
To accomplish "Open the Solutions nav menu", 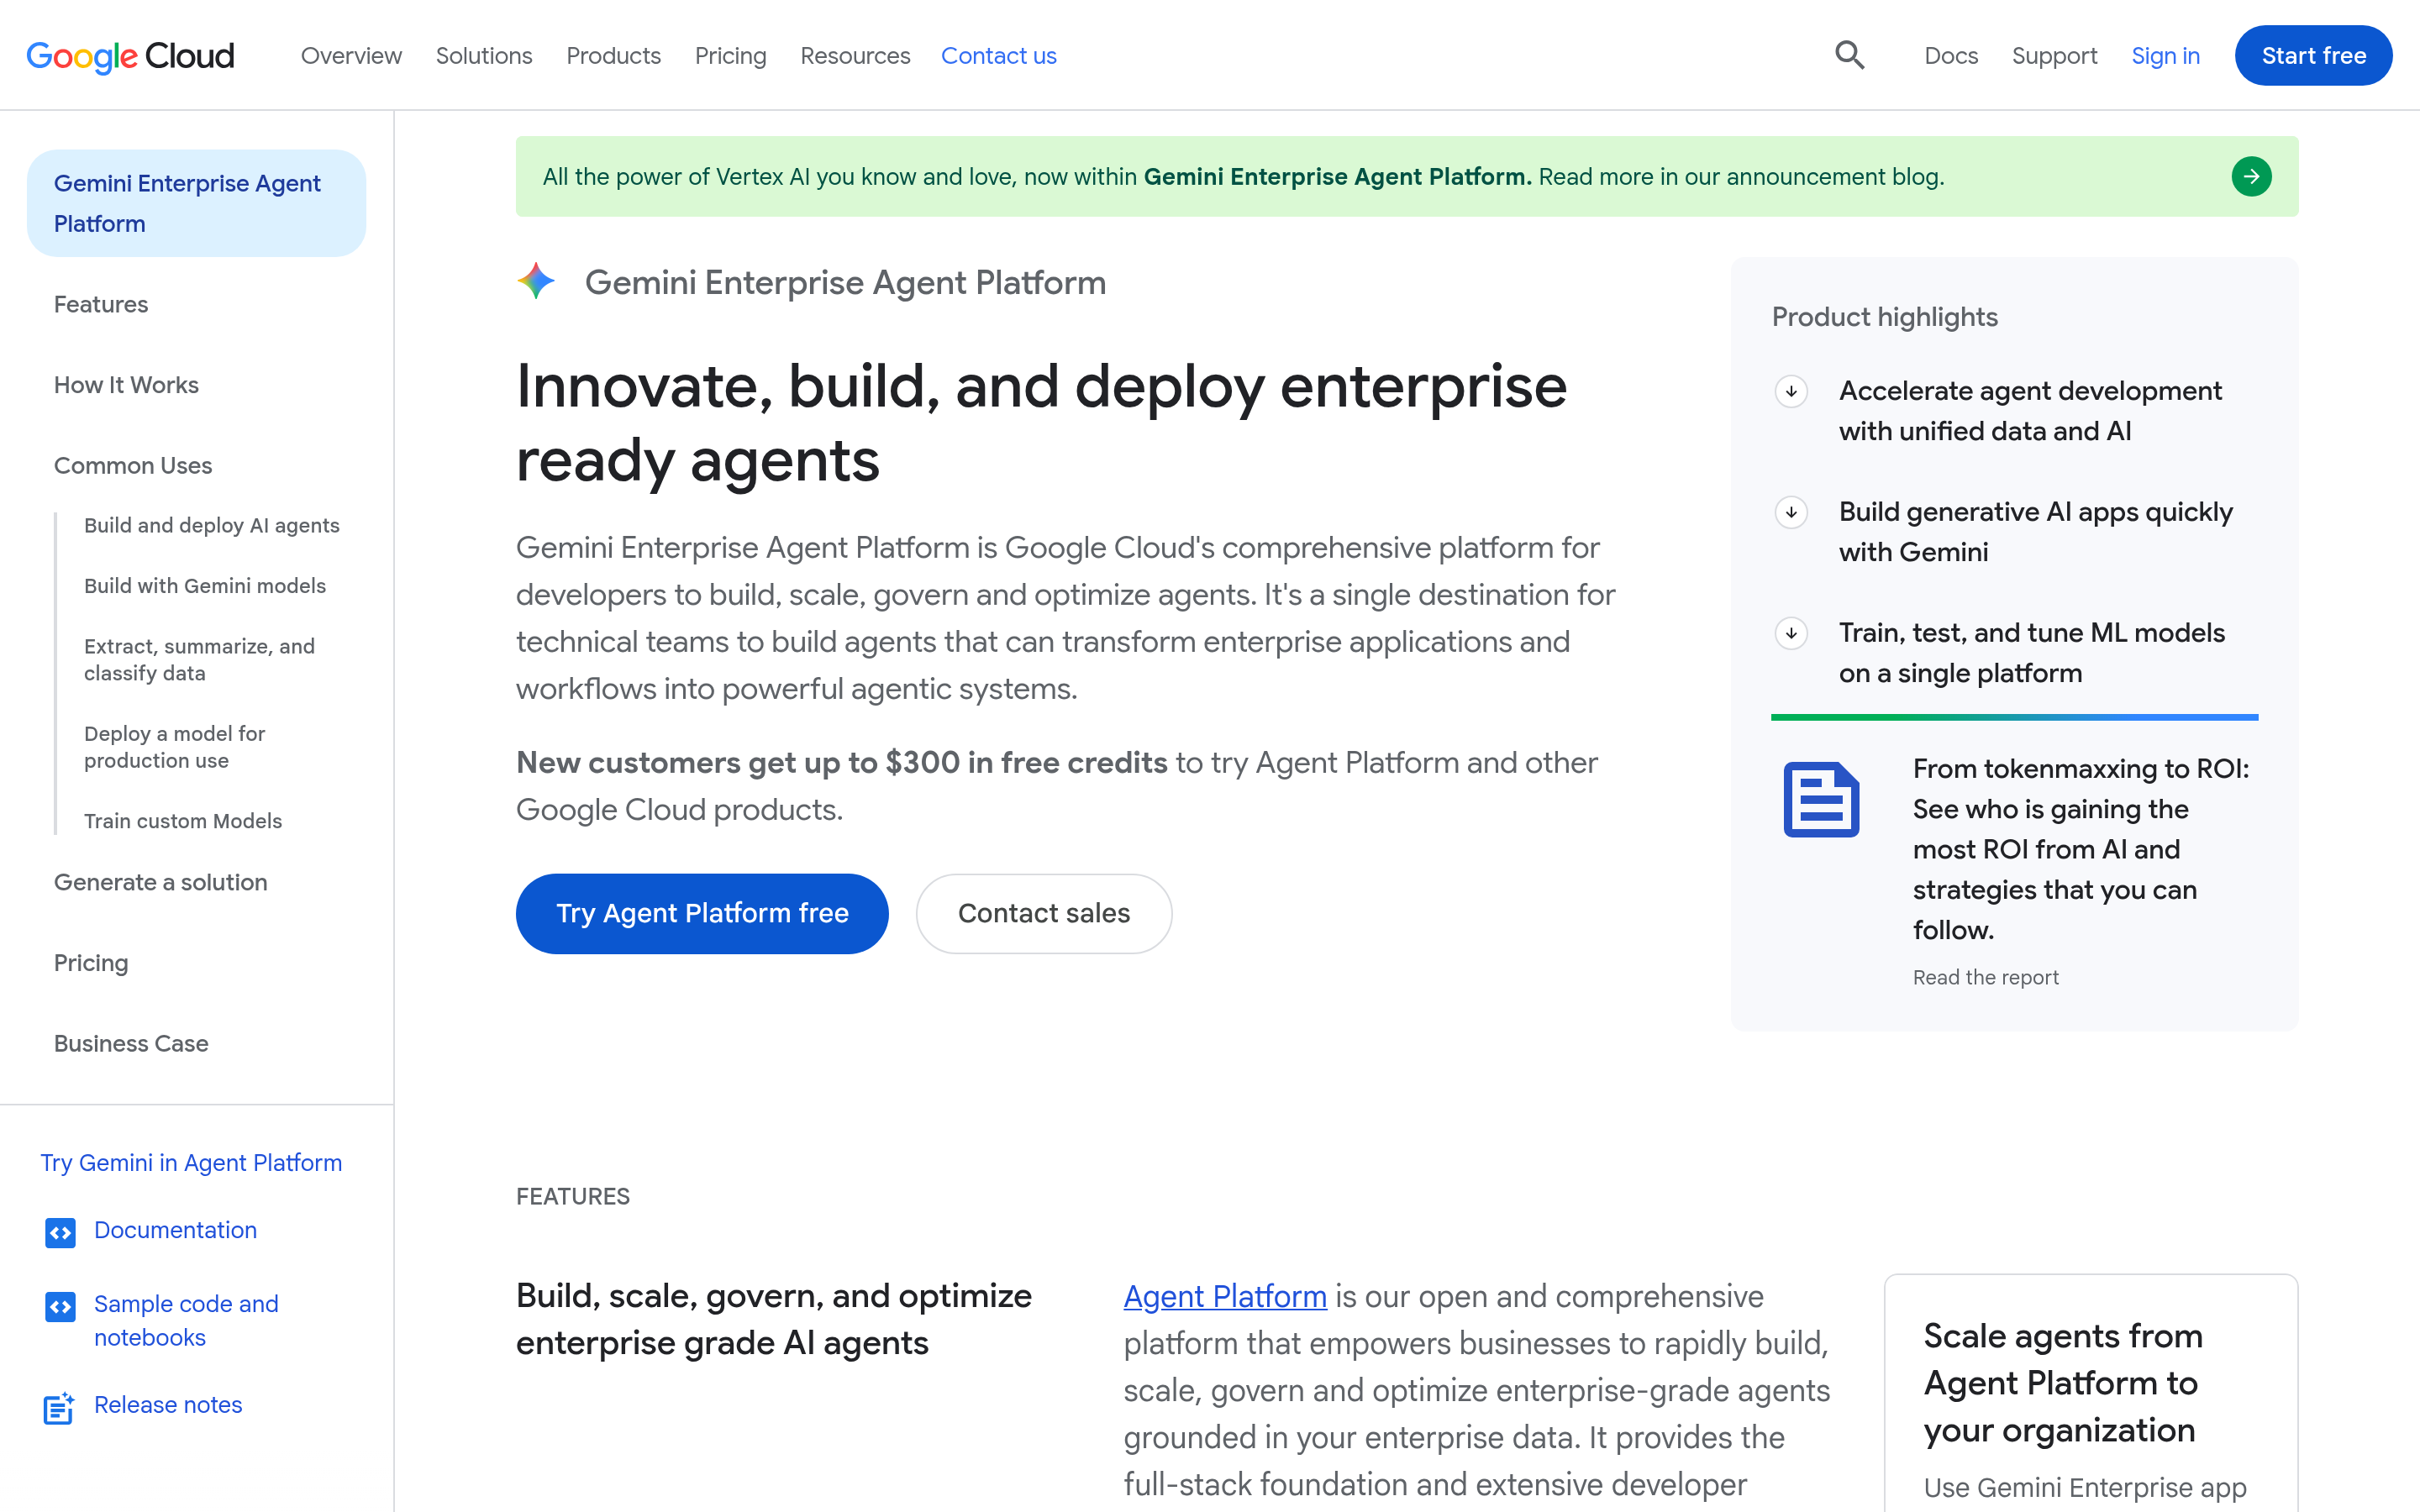I will (484, 56).
